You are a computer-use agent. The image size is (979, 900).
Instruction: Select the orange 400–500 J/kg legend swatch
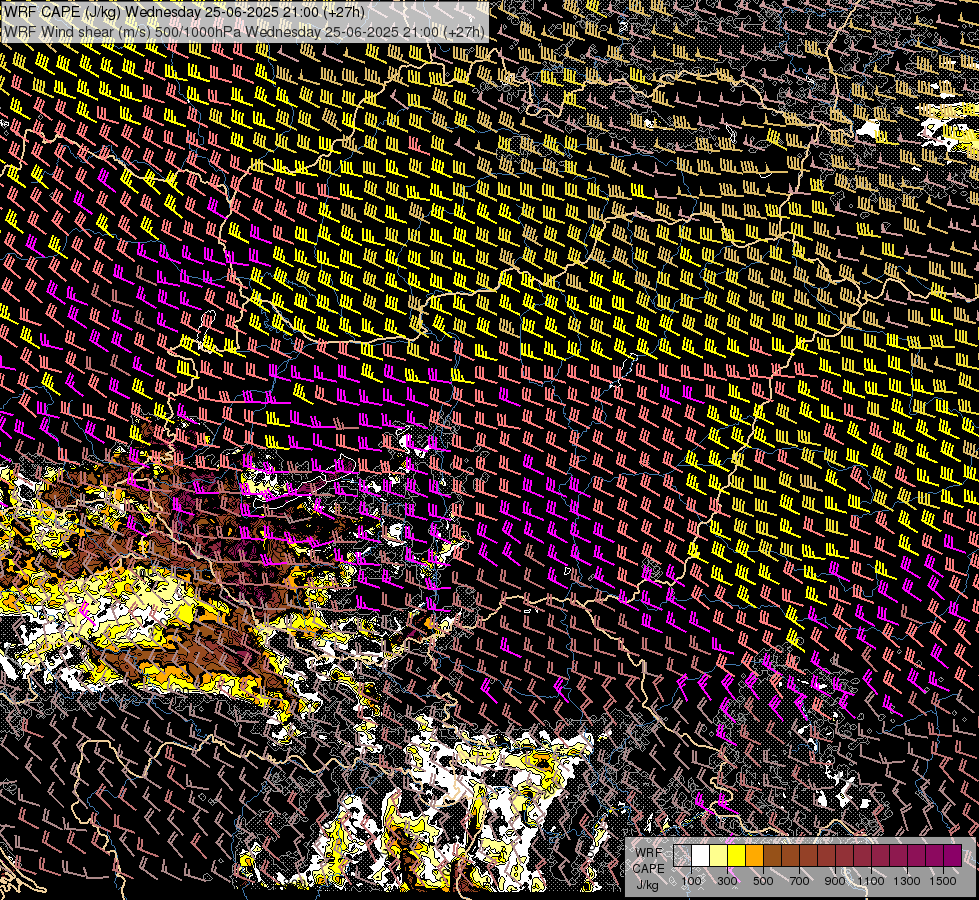coord(754,856)
